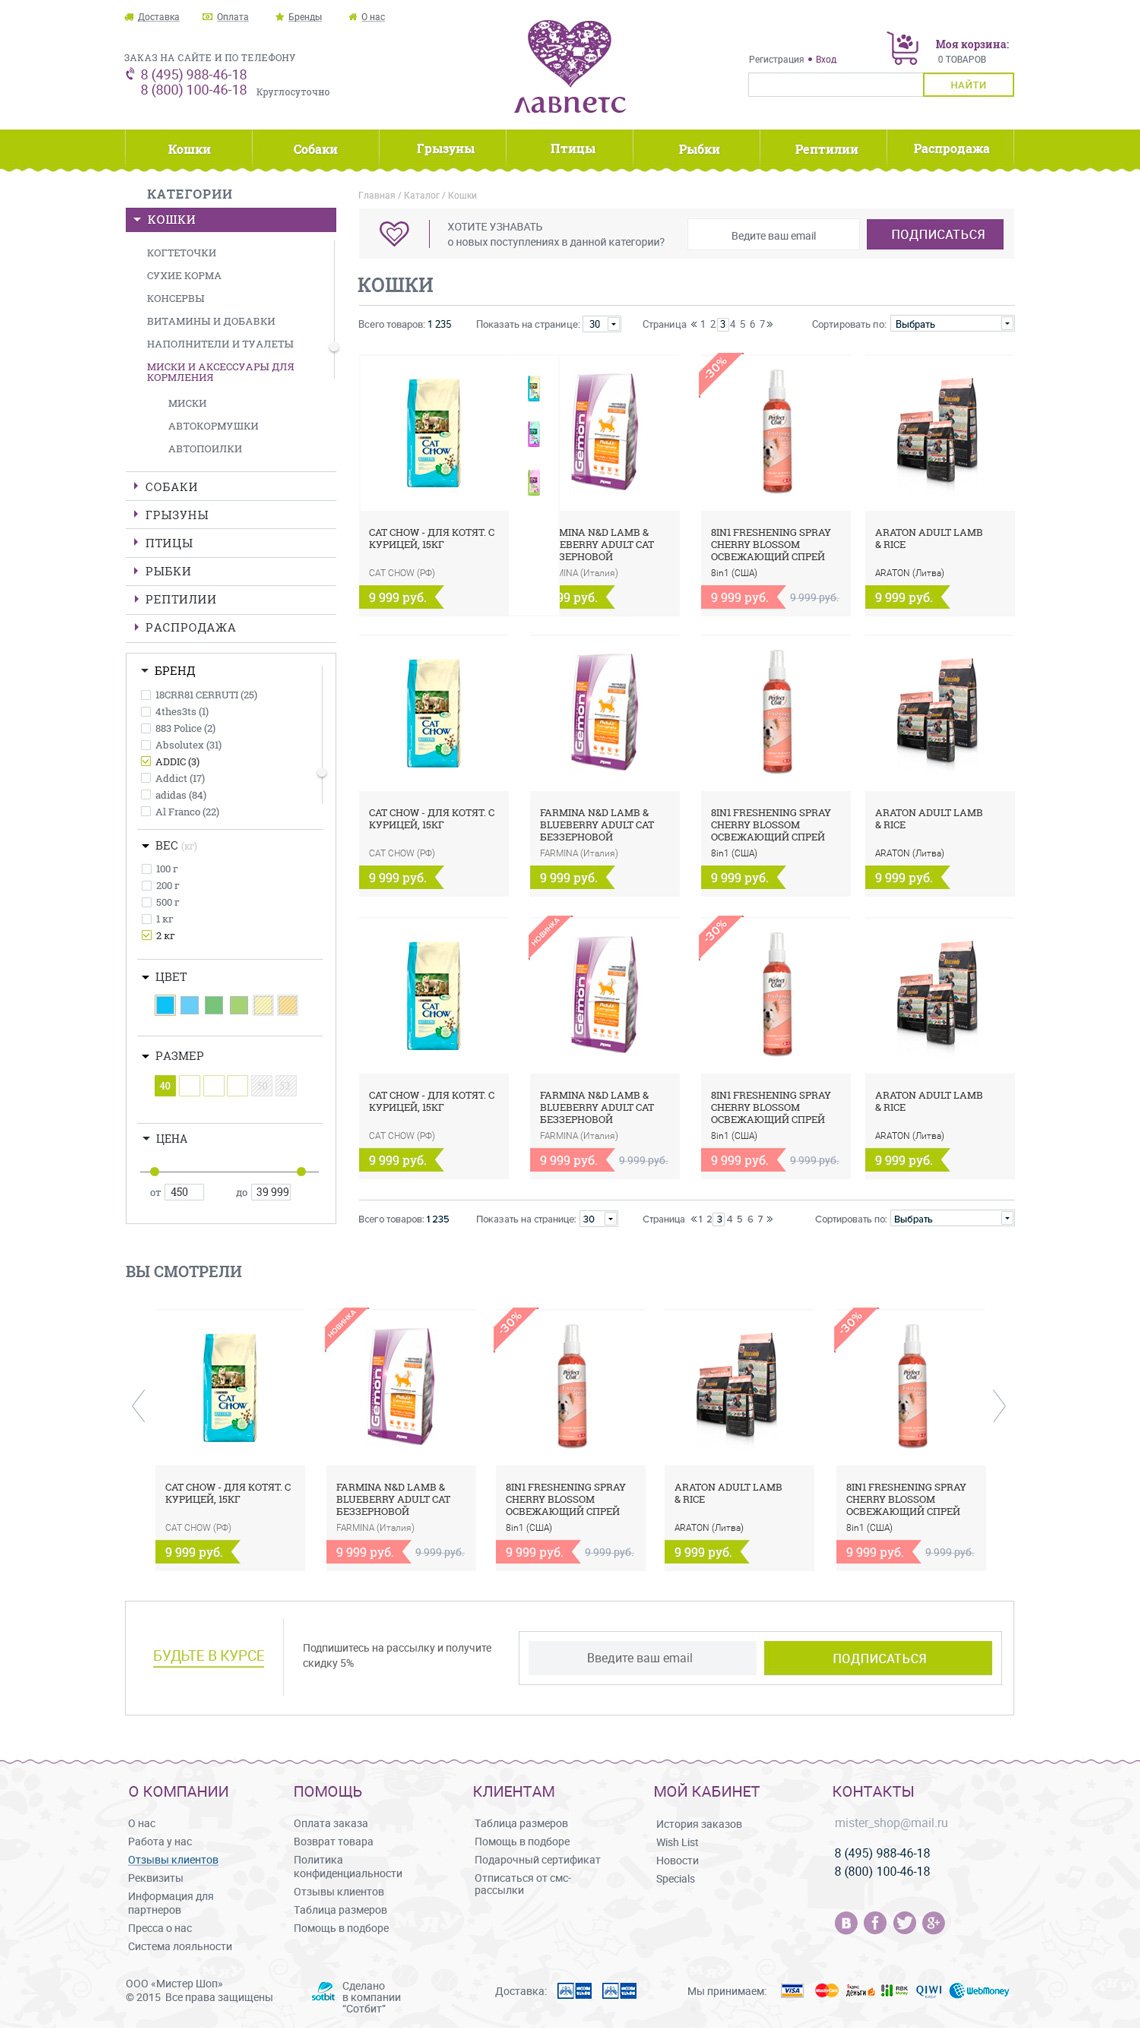Open the top Сортировать по dropdown
1140x2028 pixels.
click(x=952, y=324)
